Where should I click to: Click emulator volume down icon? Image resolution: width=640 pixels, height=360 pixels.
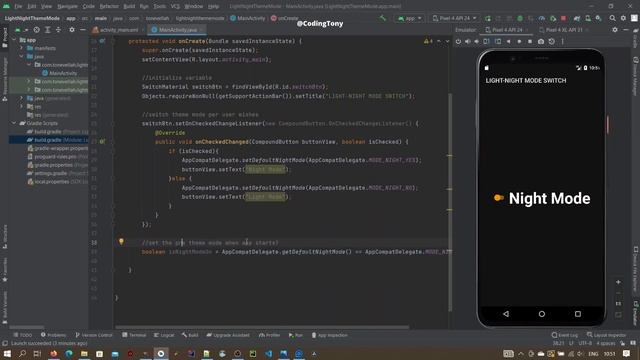coord(477,41)
